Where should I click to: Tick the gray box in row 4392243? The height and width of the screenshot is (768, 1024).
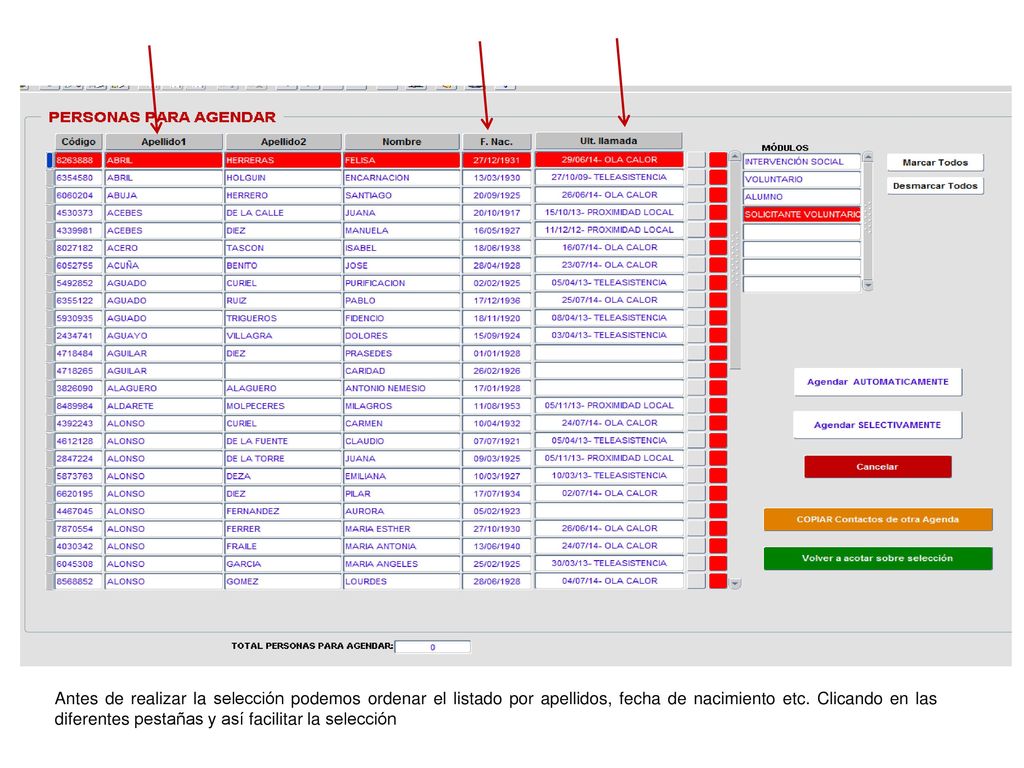(697, 424)
